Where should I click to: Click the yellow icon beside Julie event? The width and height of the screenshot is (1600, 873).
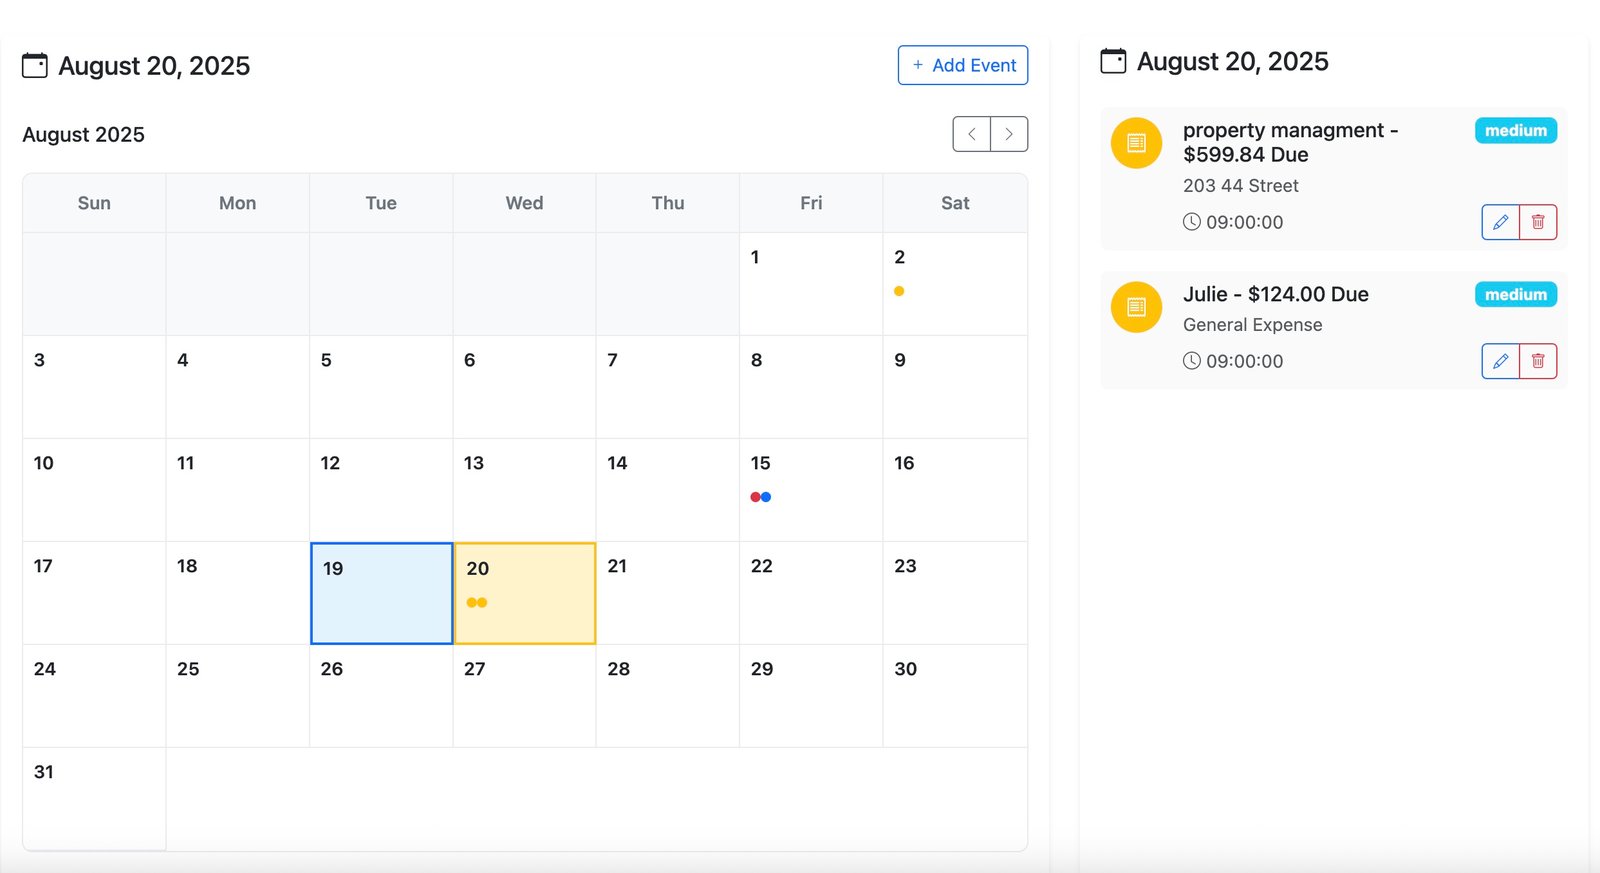tap(1136, 307)
